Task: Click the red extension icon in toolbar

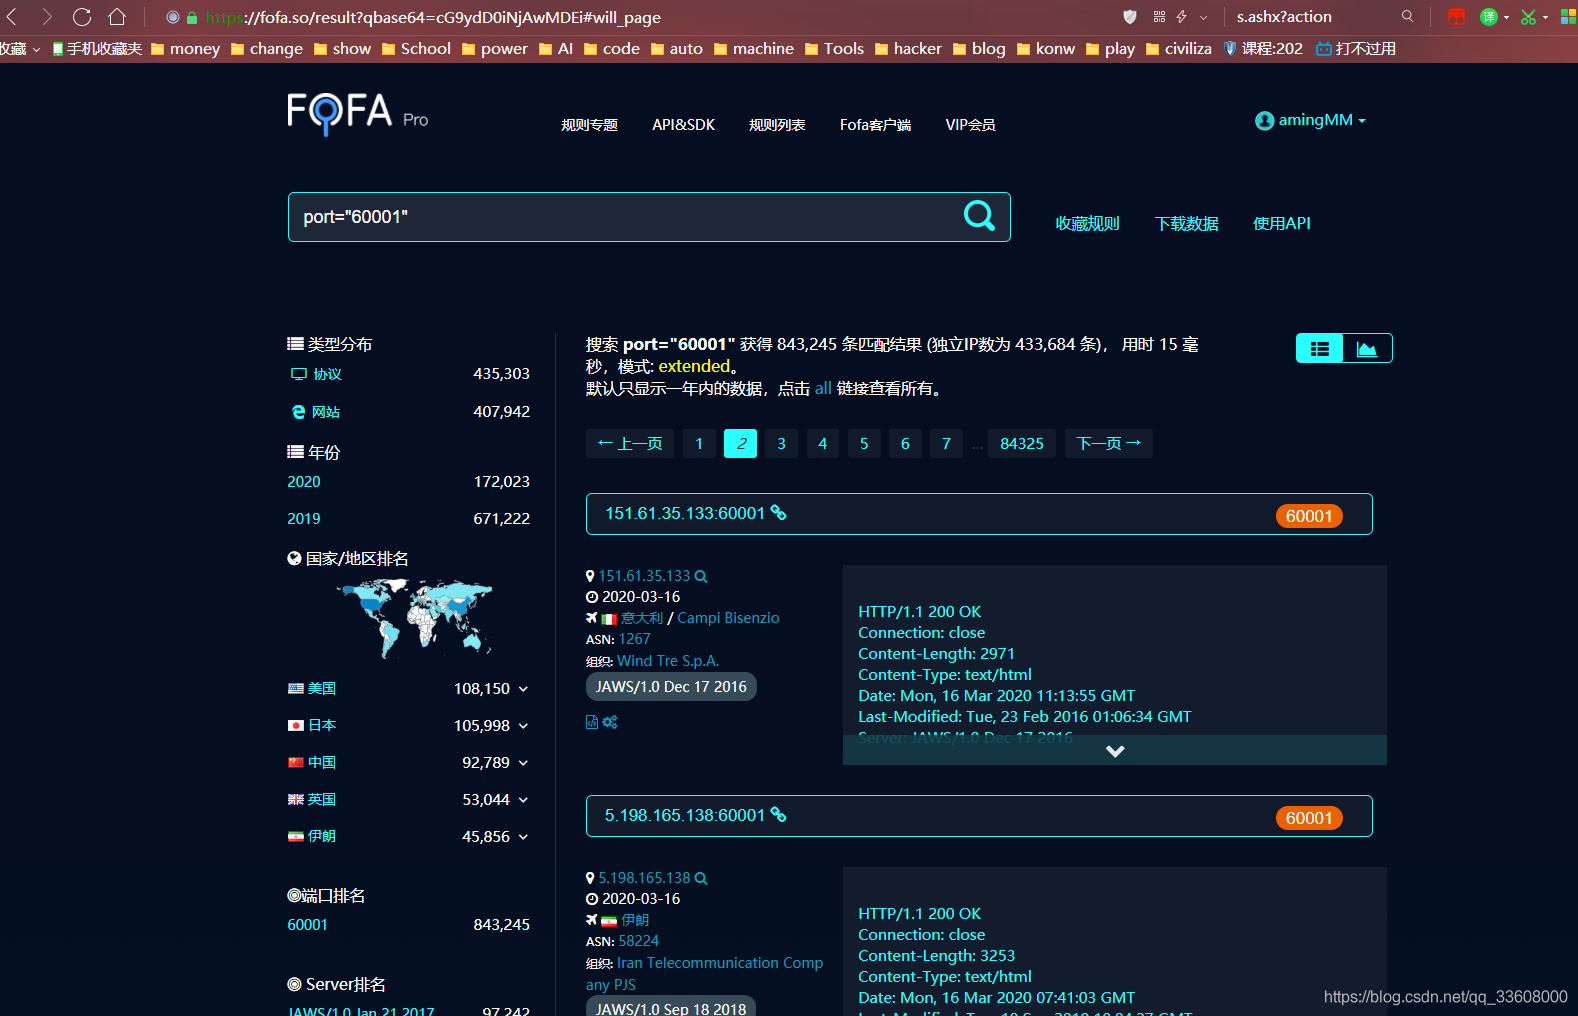Action: (x=1456, y=17)
